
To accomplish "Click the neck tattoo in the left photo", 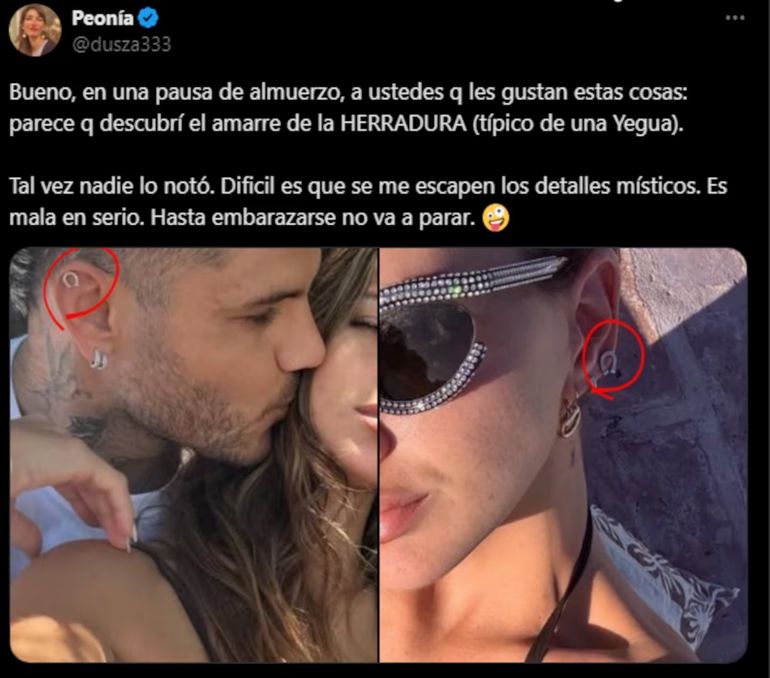I will 61,373.
